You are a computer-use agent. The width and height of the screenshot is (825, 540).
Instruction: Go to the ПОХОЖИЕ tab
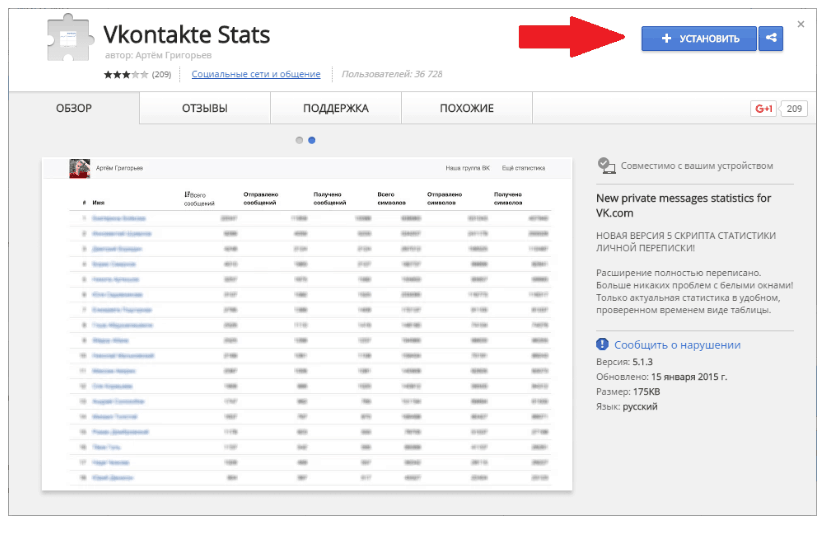point(465,108)
